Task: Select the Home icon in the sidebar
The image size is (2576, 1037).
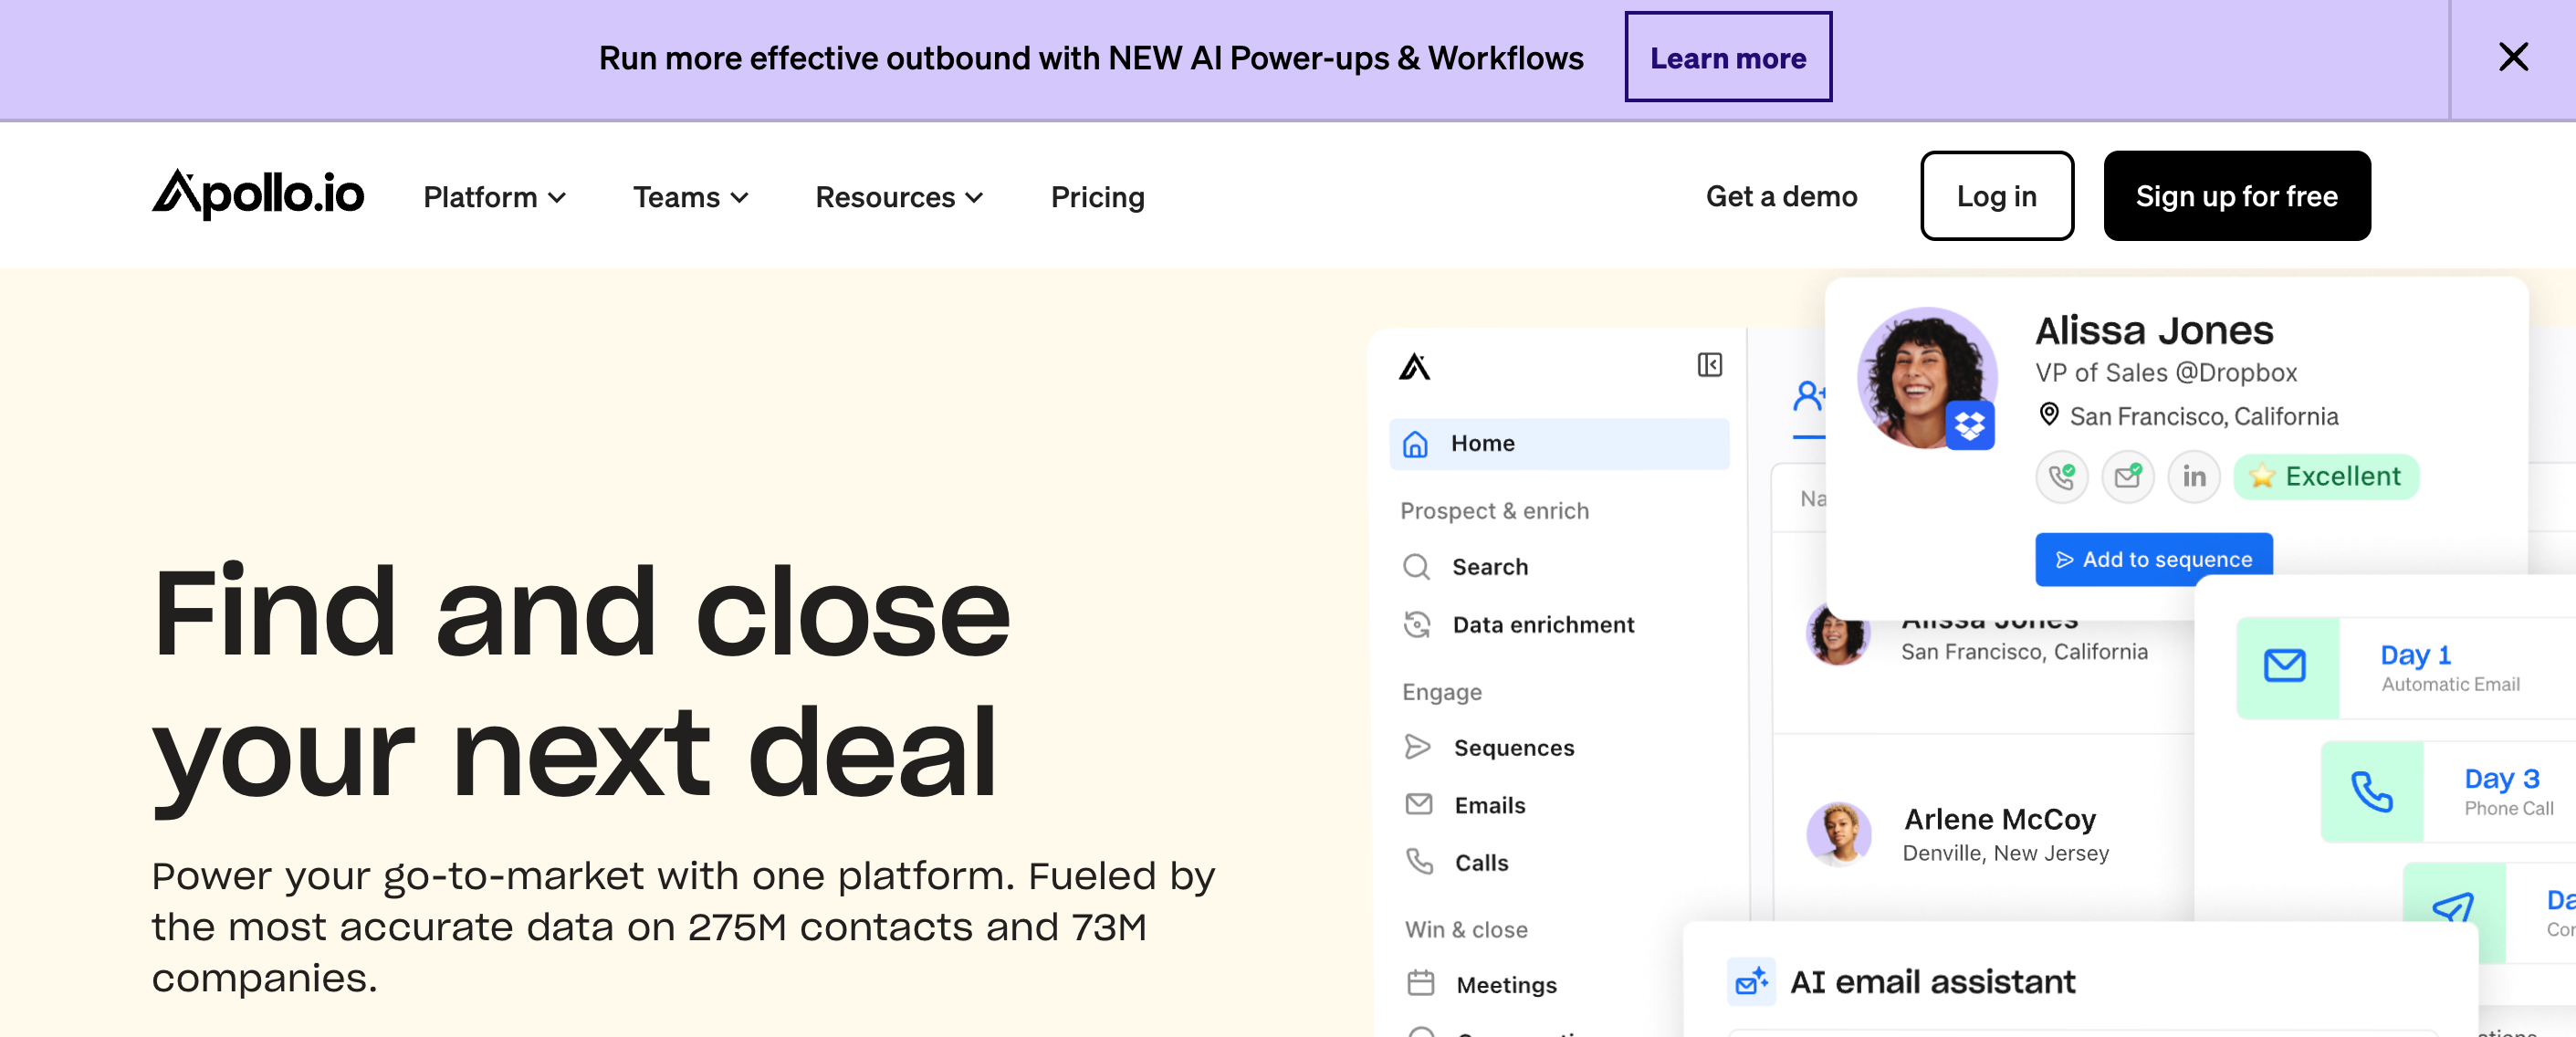Action: point(1416,443)
